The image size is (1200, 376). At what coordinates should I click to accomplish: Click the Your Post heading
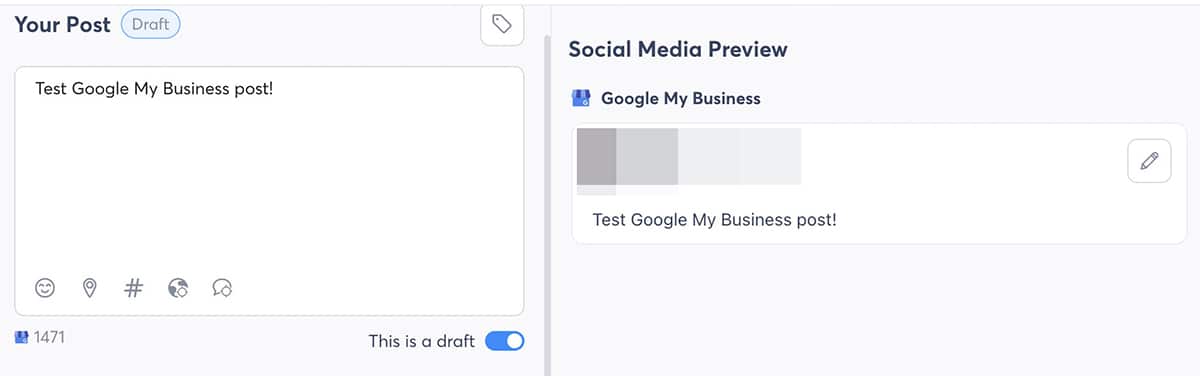(62, 25)
